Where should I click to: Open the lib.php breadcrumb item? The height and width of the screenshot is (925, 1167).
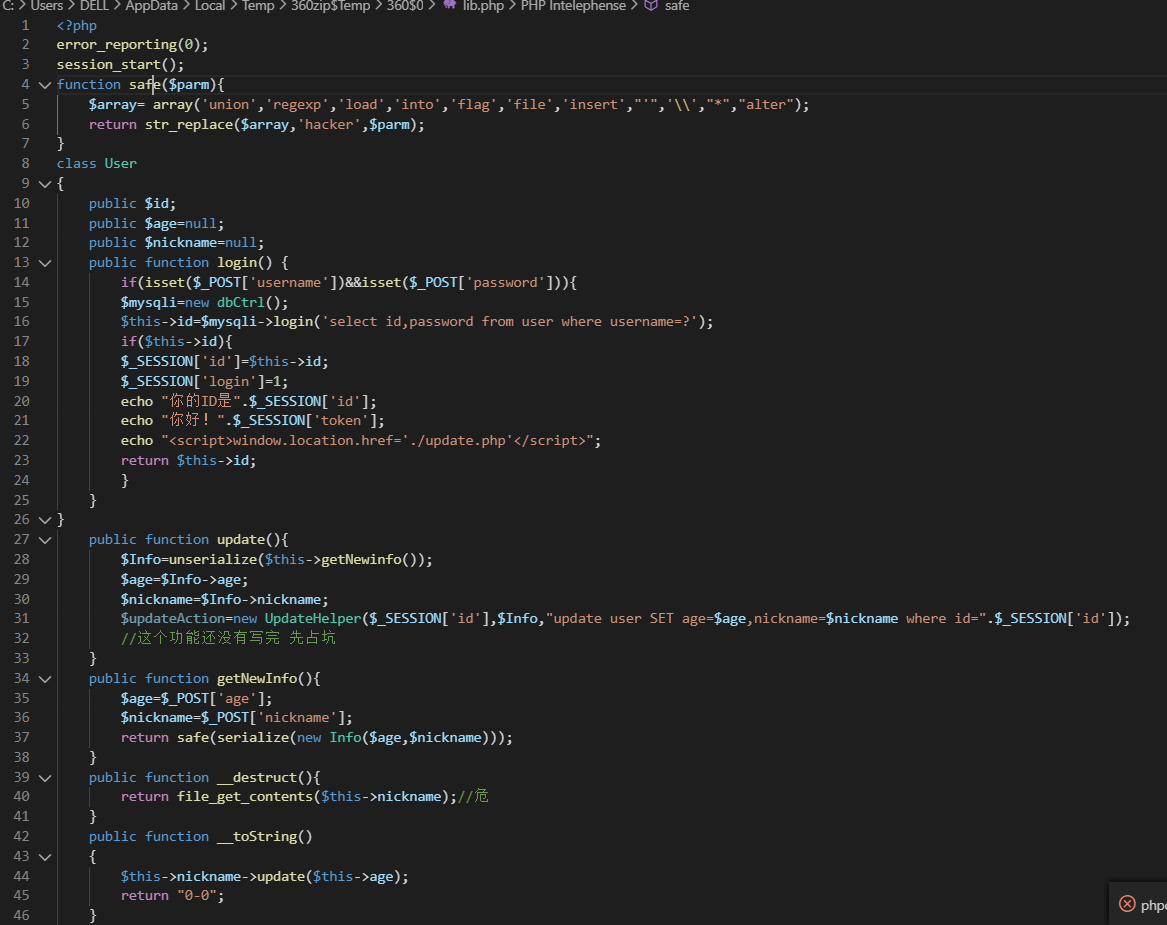(483, 5)
